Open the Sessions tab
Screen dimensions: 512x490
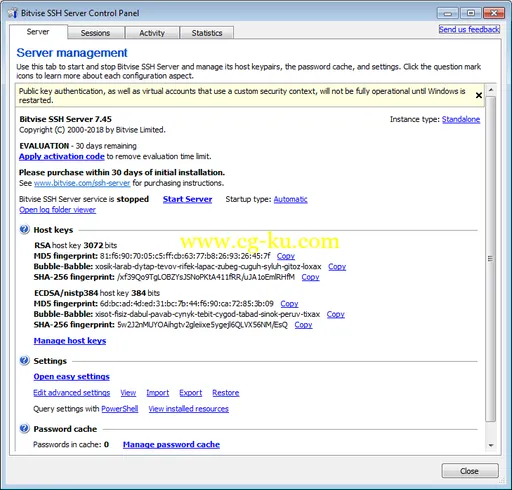click(x=96, y=33)
